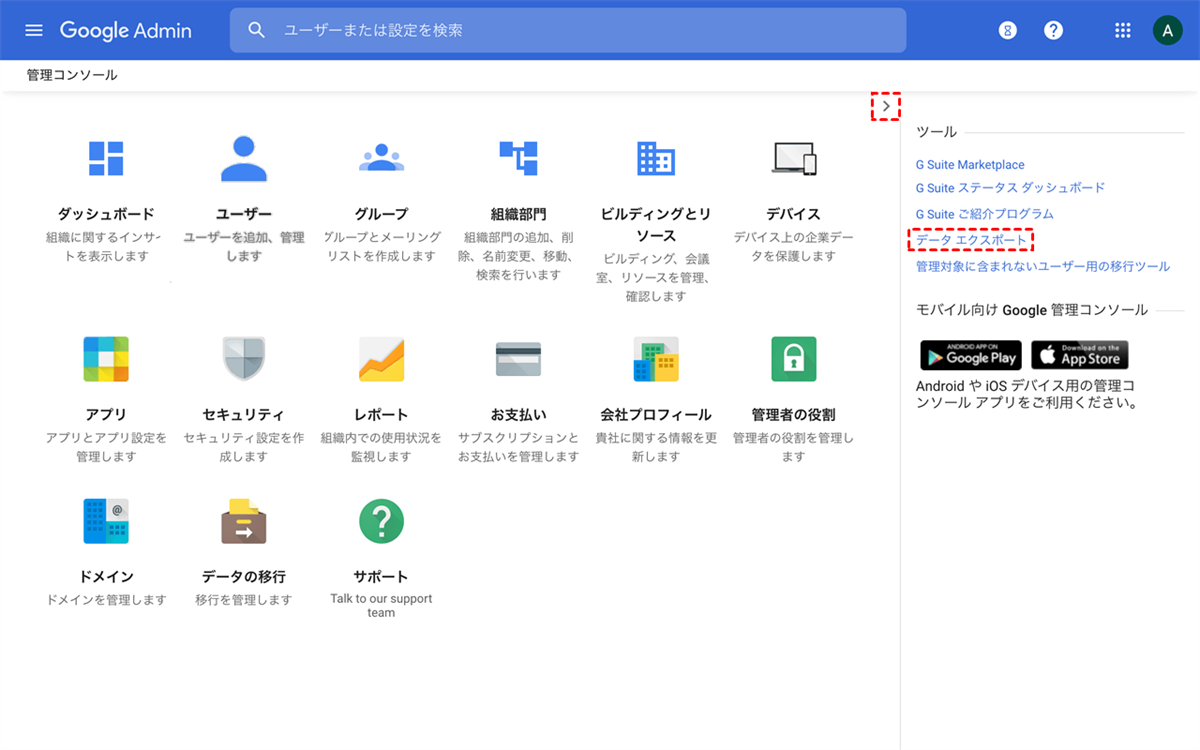Click the 管理コンソール breadcrumb
Viewport: 1200px width, 750px height.
click(x=72, y=75)
